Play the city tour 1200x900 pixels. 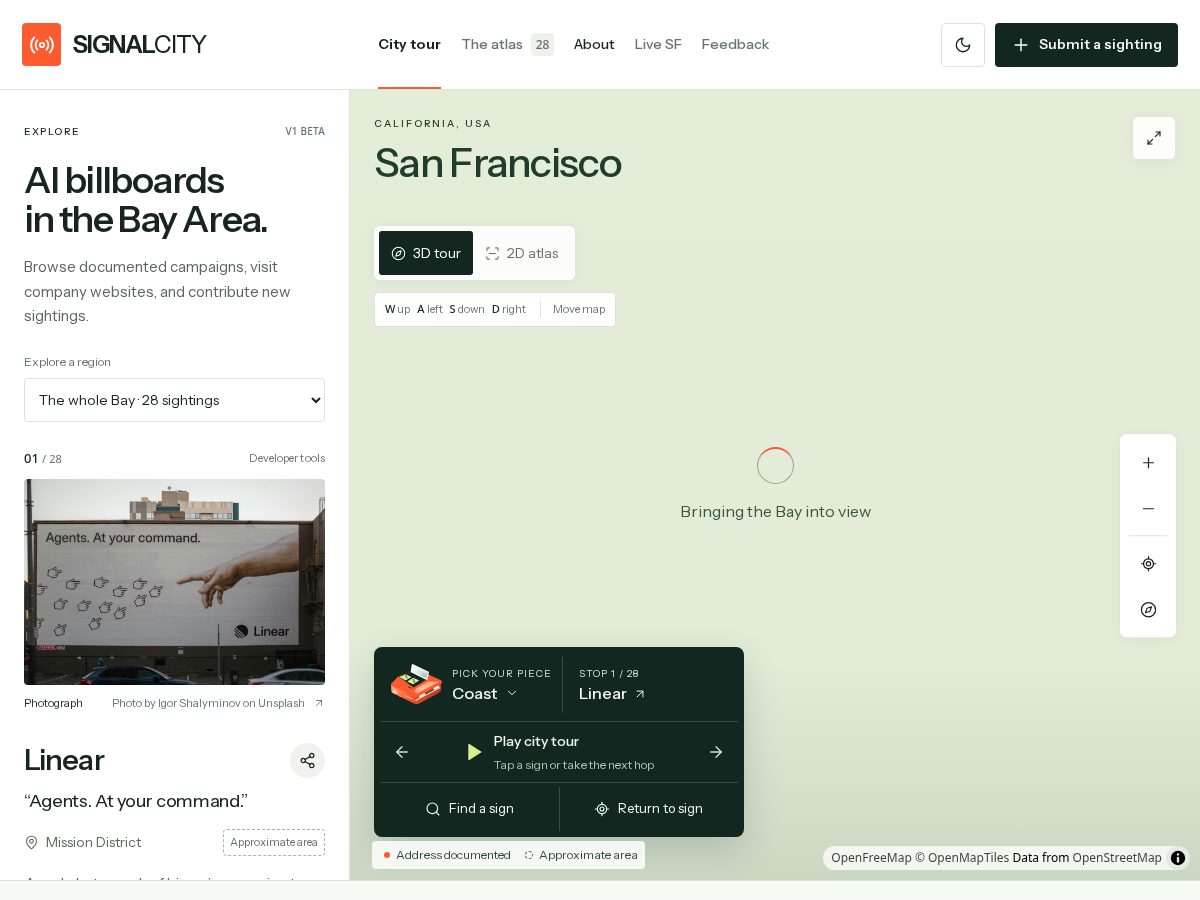[x=559, y=752]
